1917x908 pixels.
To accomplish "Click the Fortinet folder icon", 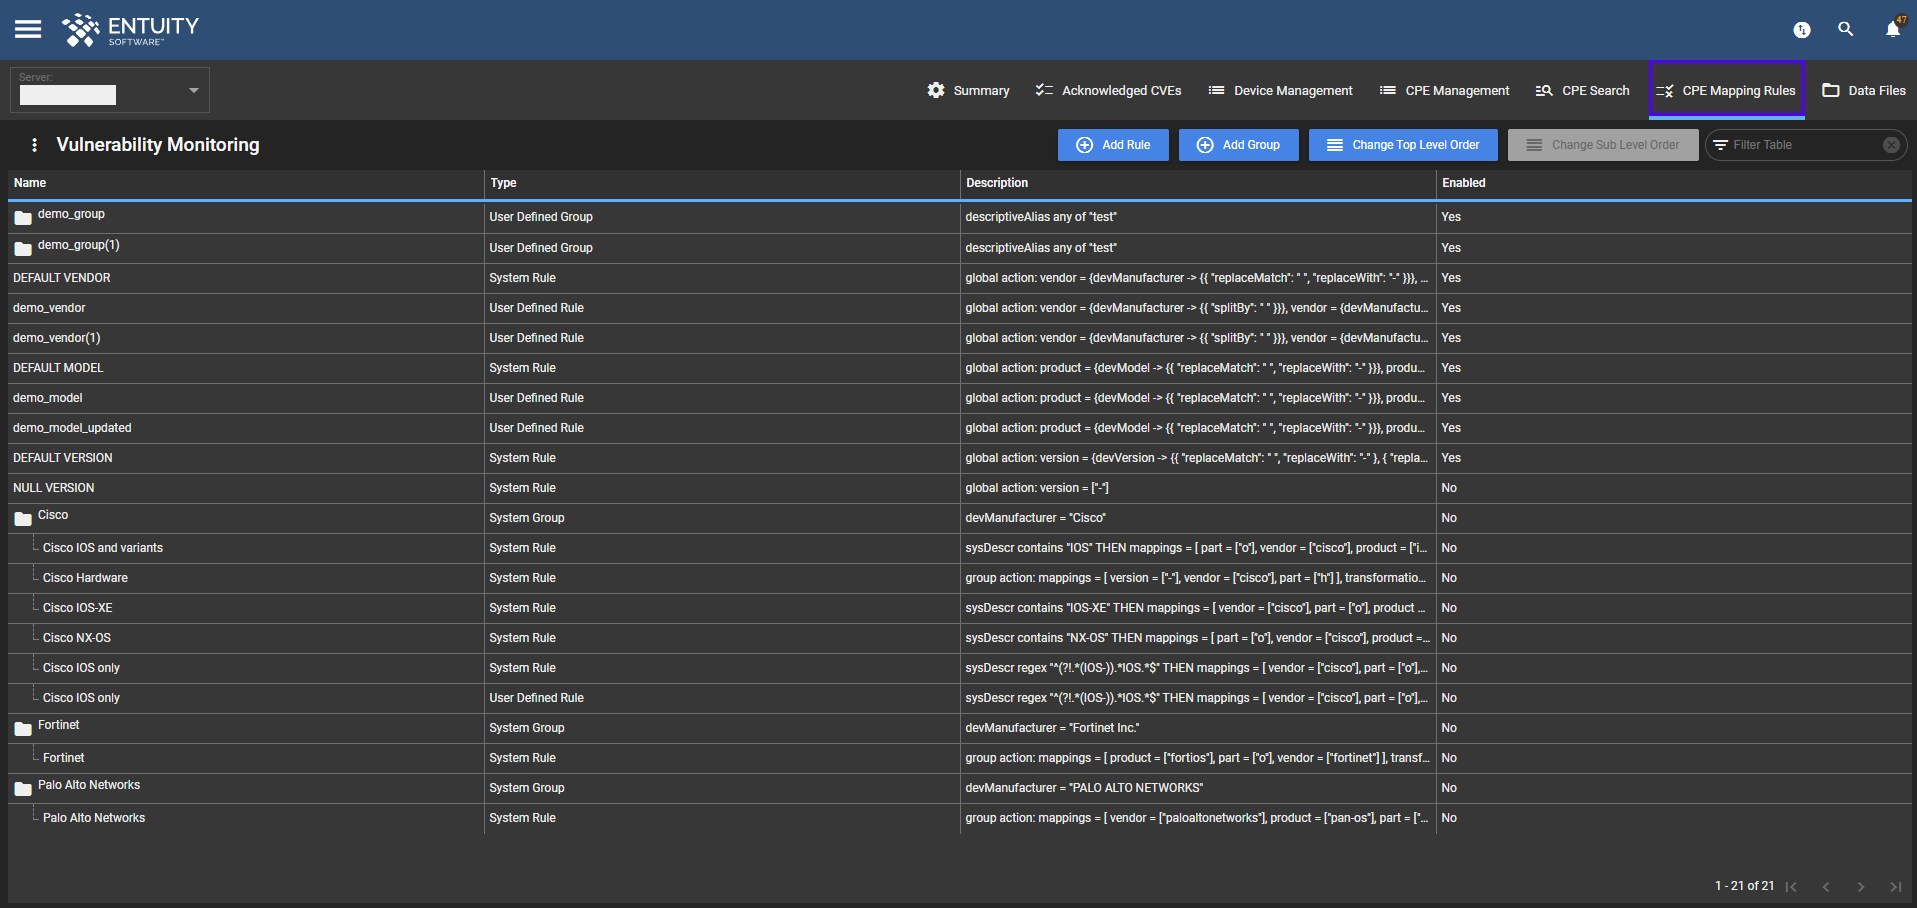I will (23, 728).
